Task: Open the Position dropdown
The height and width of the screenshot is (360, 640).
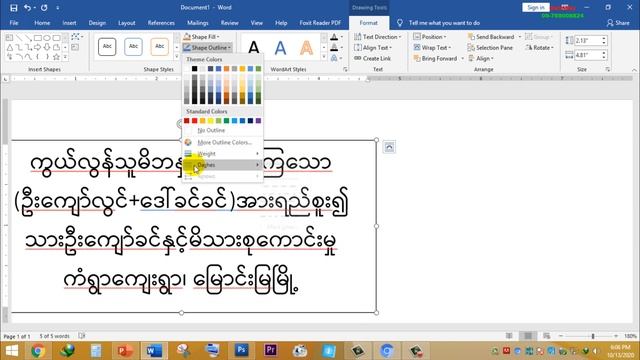Action: pyautogui.click(x=429, y=37)
